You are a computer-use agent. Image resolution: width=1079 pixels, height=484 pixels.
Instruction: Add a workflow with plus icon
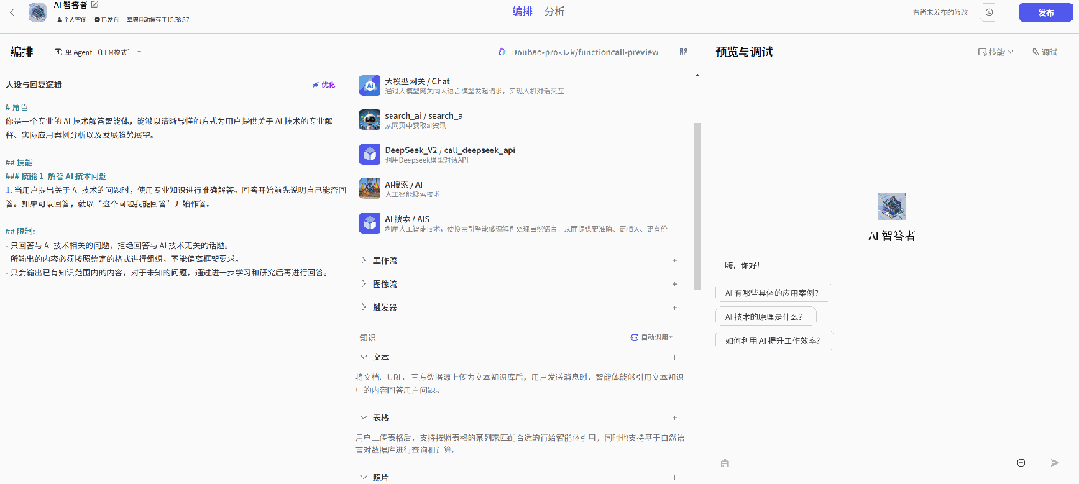[x=674, y=262]
